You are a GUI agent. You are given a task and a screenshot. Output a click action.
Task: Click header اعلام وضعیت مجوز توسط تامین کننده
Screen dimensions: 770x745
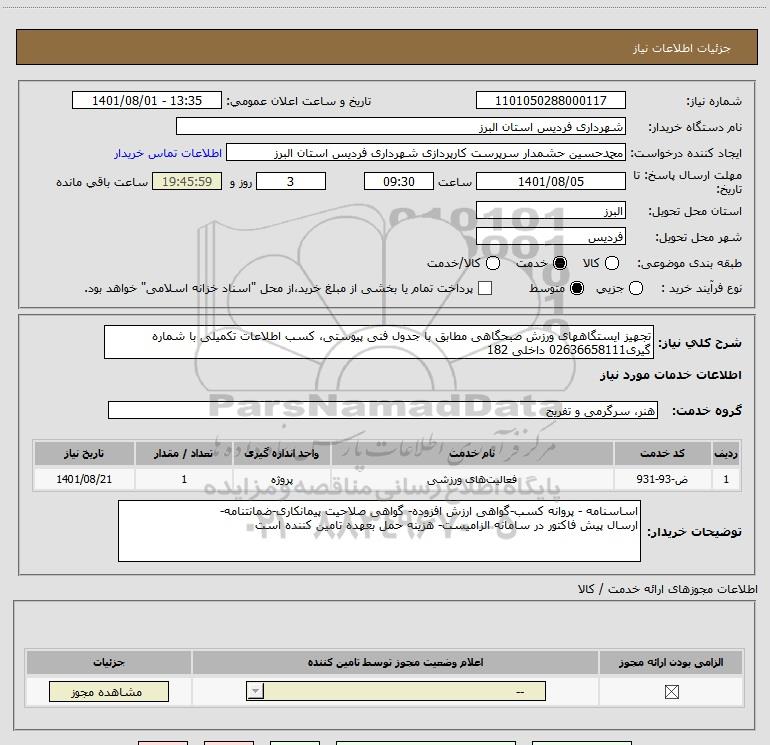click(395, 662)
